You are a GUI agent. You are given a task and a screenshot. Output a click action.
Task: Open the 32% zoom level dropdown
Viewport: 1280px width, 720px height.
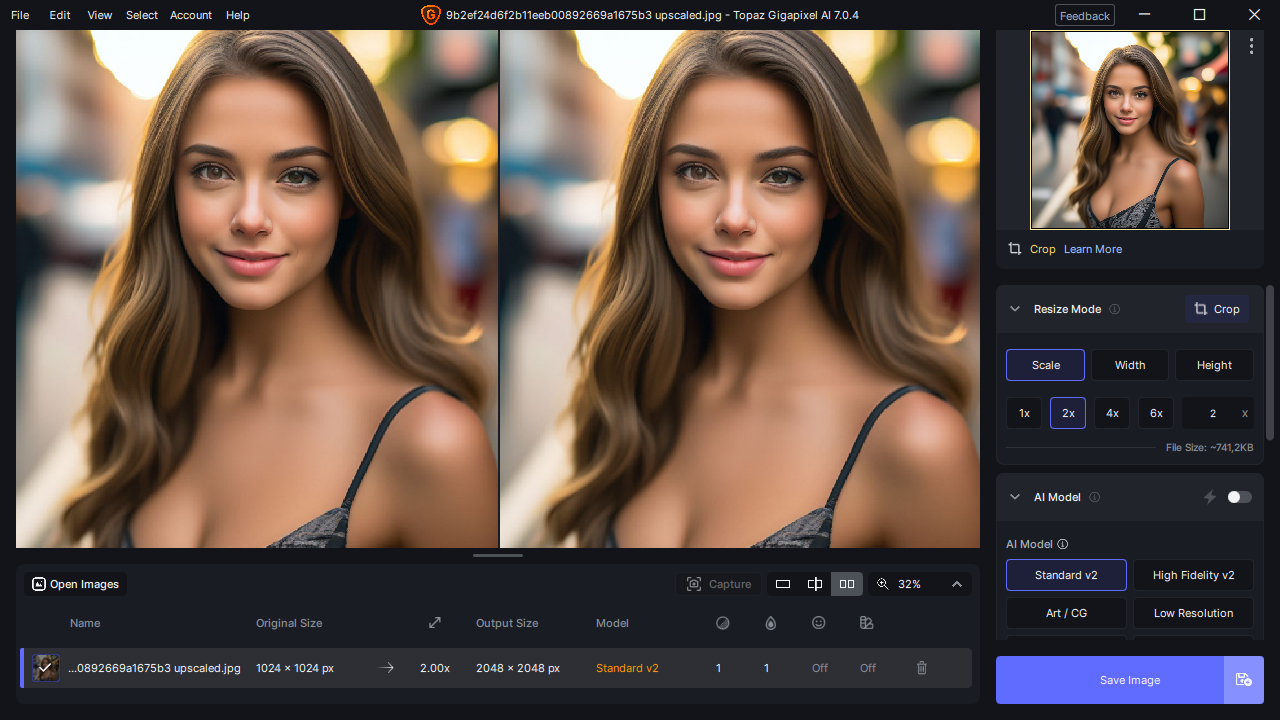pos(920,584)
